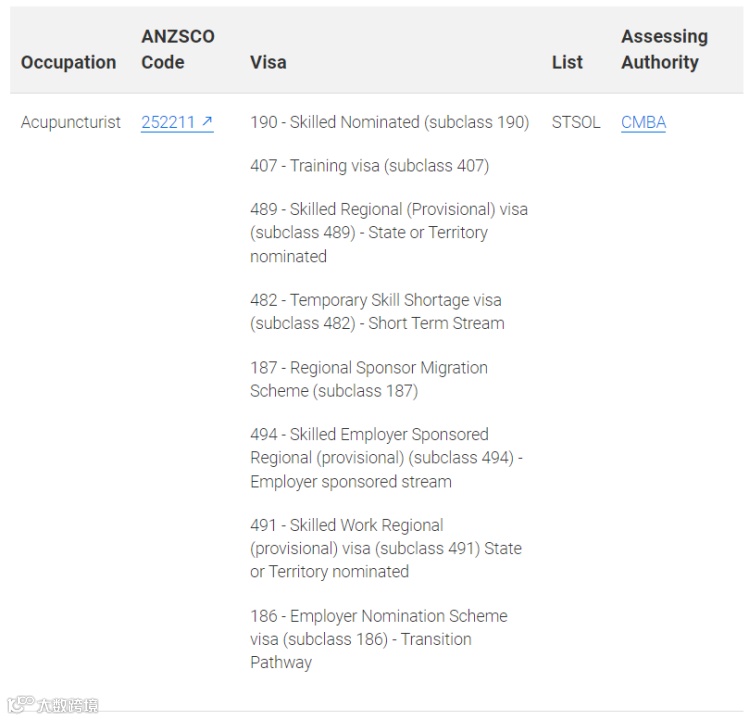Screen dimensions: 749x720
Task: Click the 494 Skilled Employer Sponsored entry
Action: point(386,458)
